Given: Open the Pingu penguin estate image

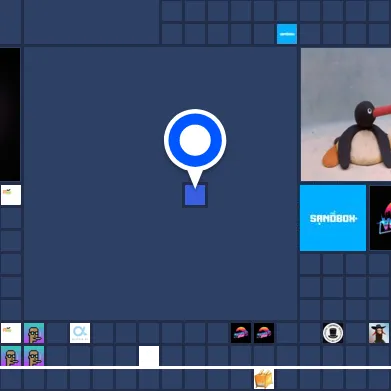Looking at the screenshot, I should 346,114.
